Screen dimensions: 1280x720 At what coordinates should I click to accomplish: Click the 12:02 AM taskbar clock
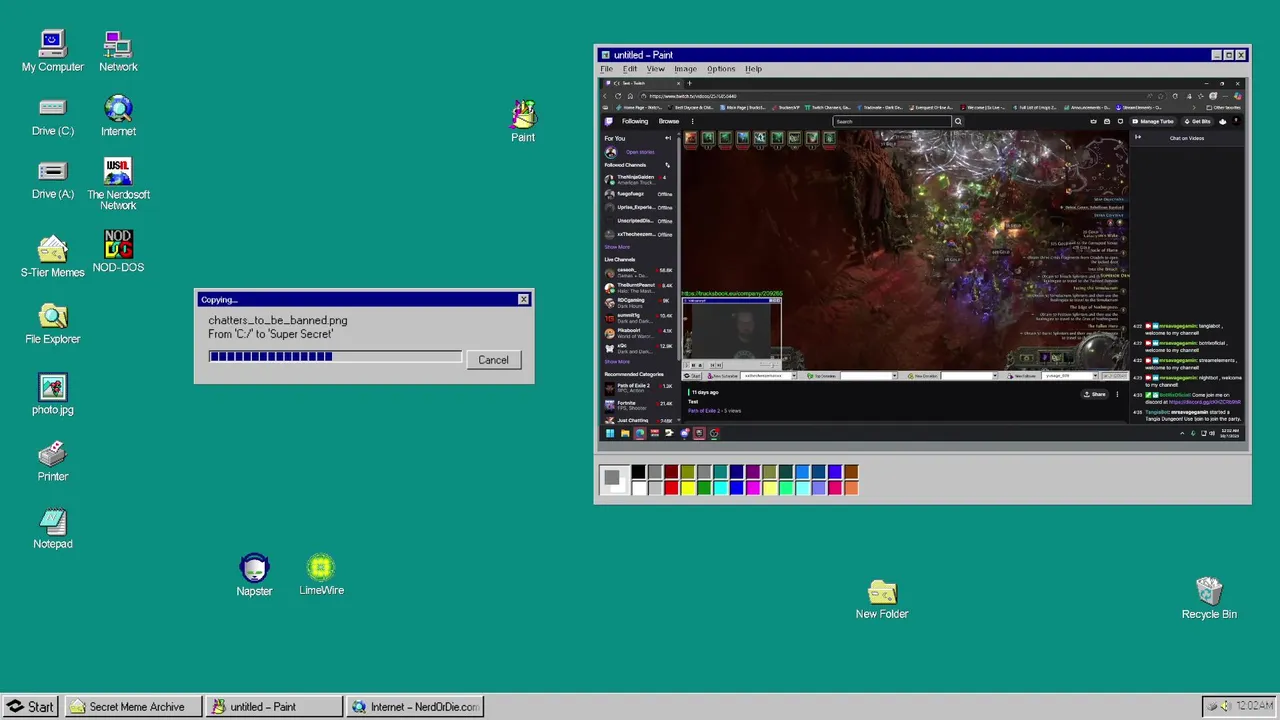[1255, 706]
